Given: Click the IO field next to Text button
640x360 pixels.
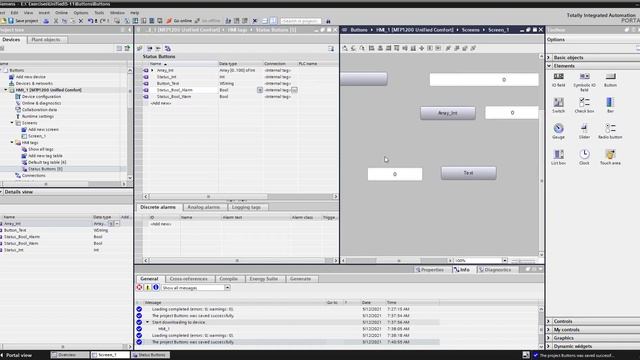Looking at the screenshot, I should point(395,174).
